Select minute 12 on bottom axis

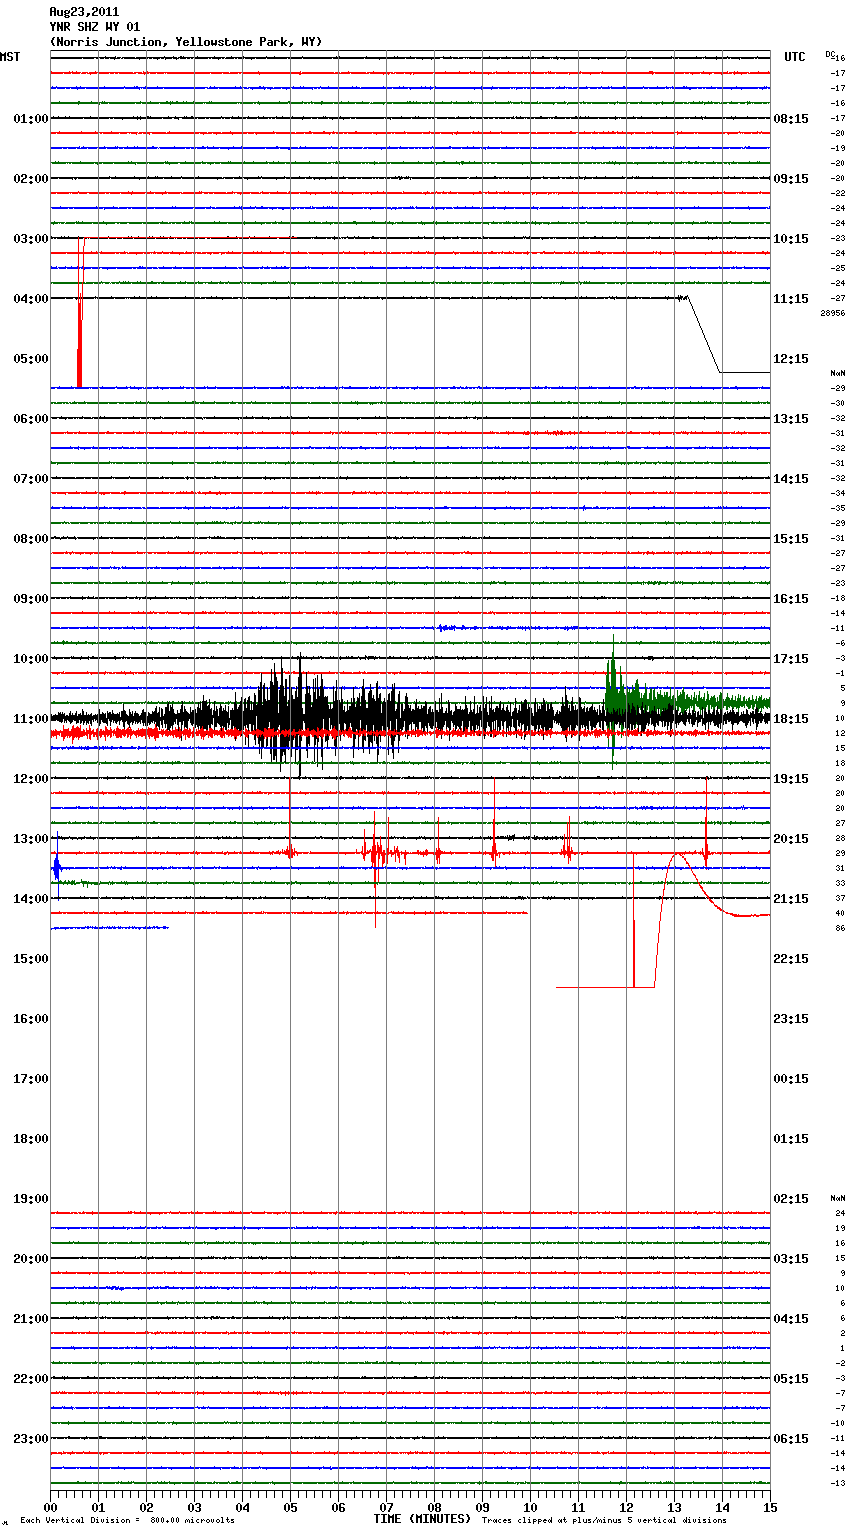pyautogui.click(x=626, y=1507)
